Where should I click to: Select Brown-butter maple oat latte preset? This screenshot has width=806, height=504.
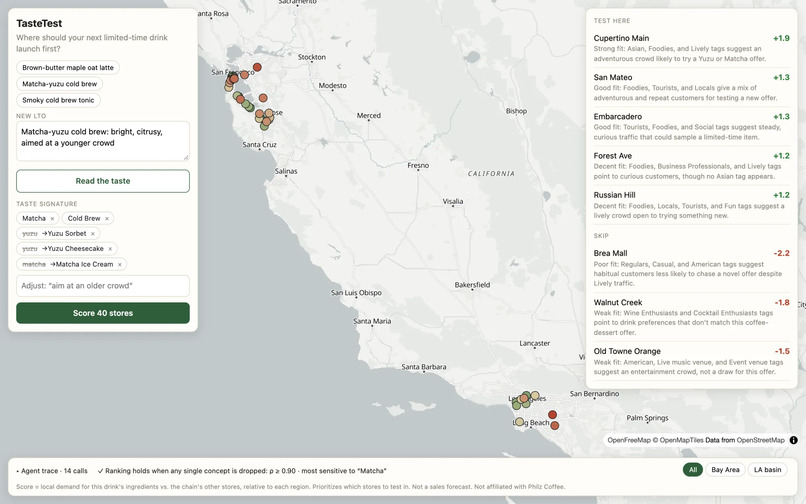click(x=68, y=67)
